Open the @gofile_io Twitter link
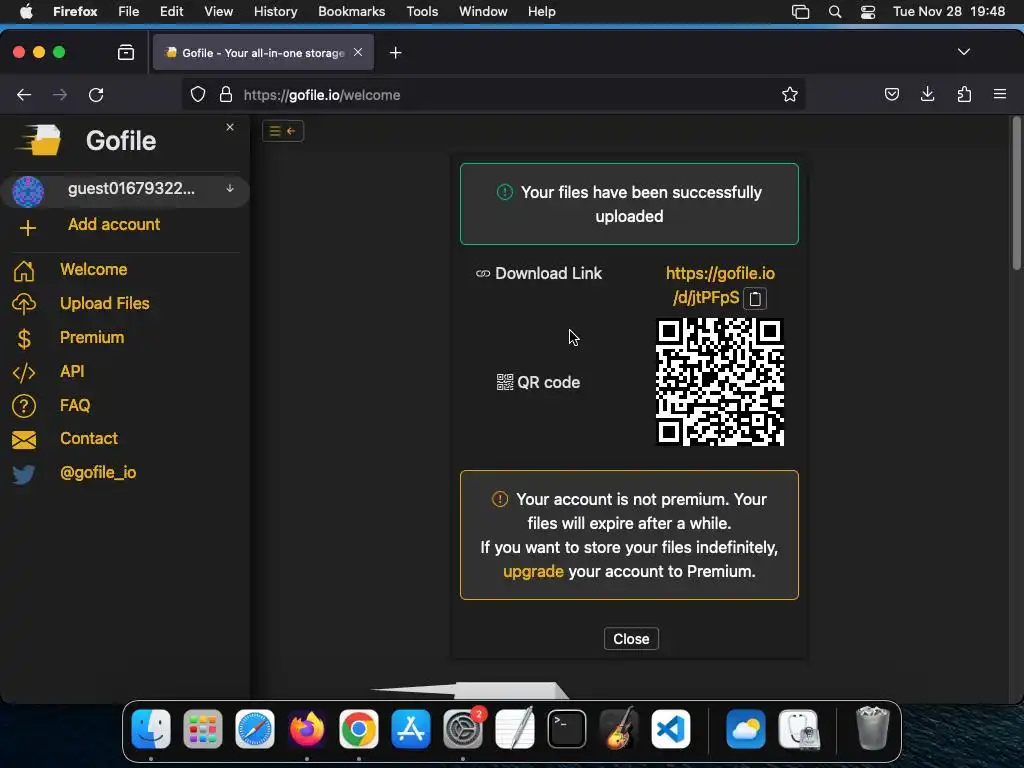Viewport: 1024px width, 768px height. pyautogui.click(x=98, y=473)
